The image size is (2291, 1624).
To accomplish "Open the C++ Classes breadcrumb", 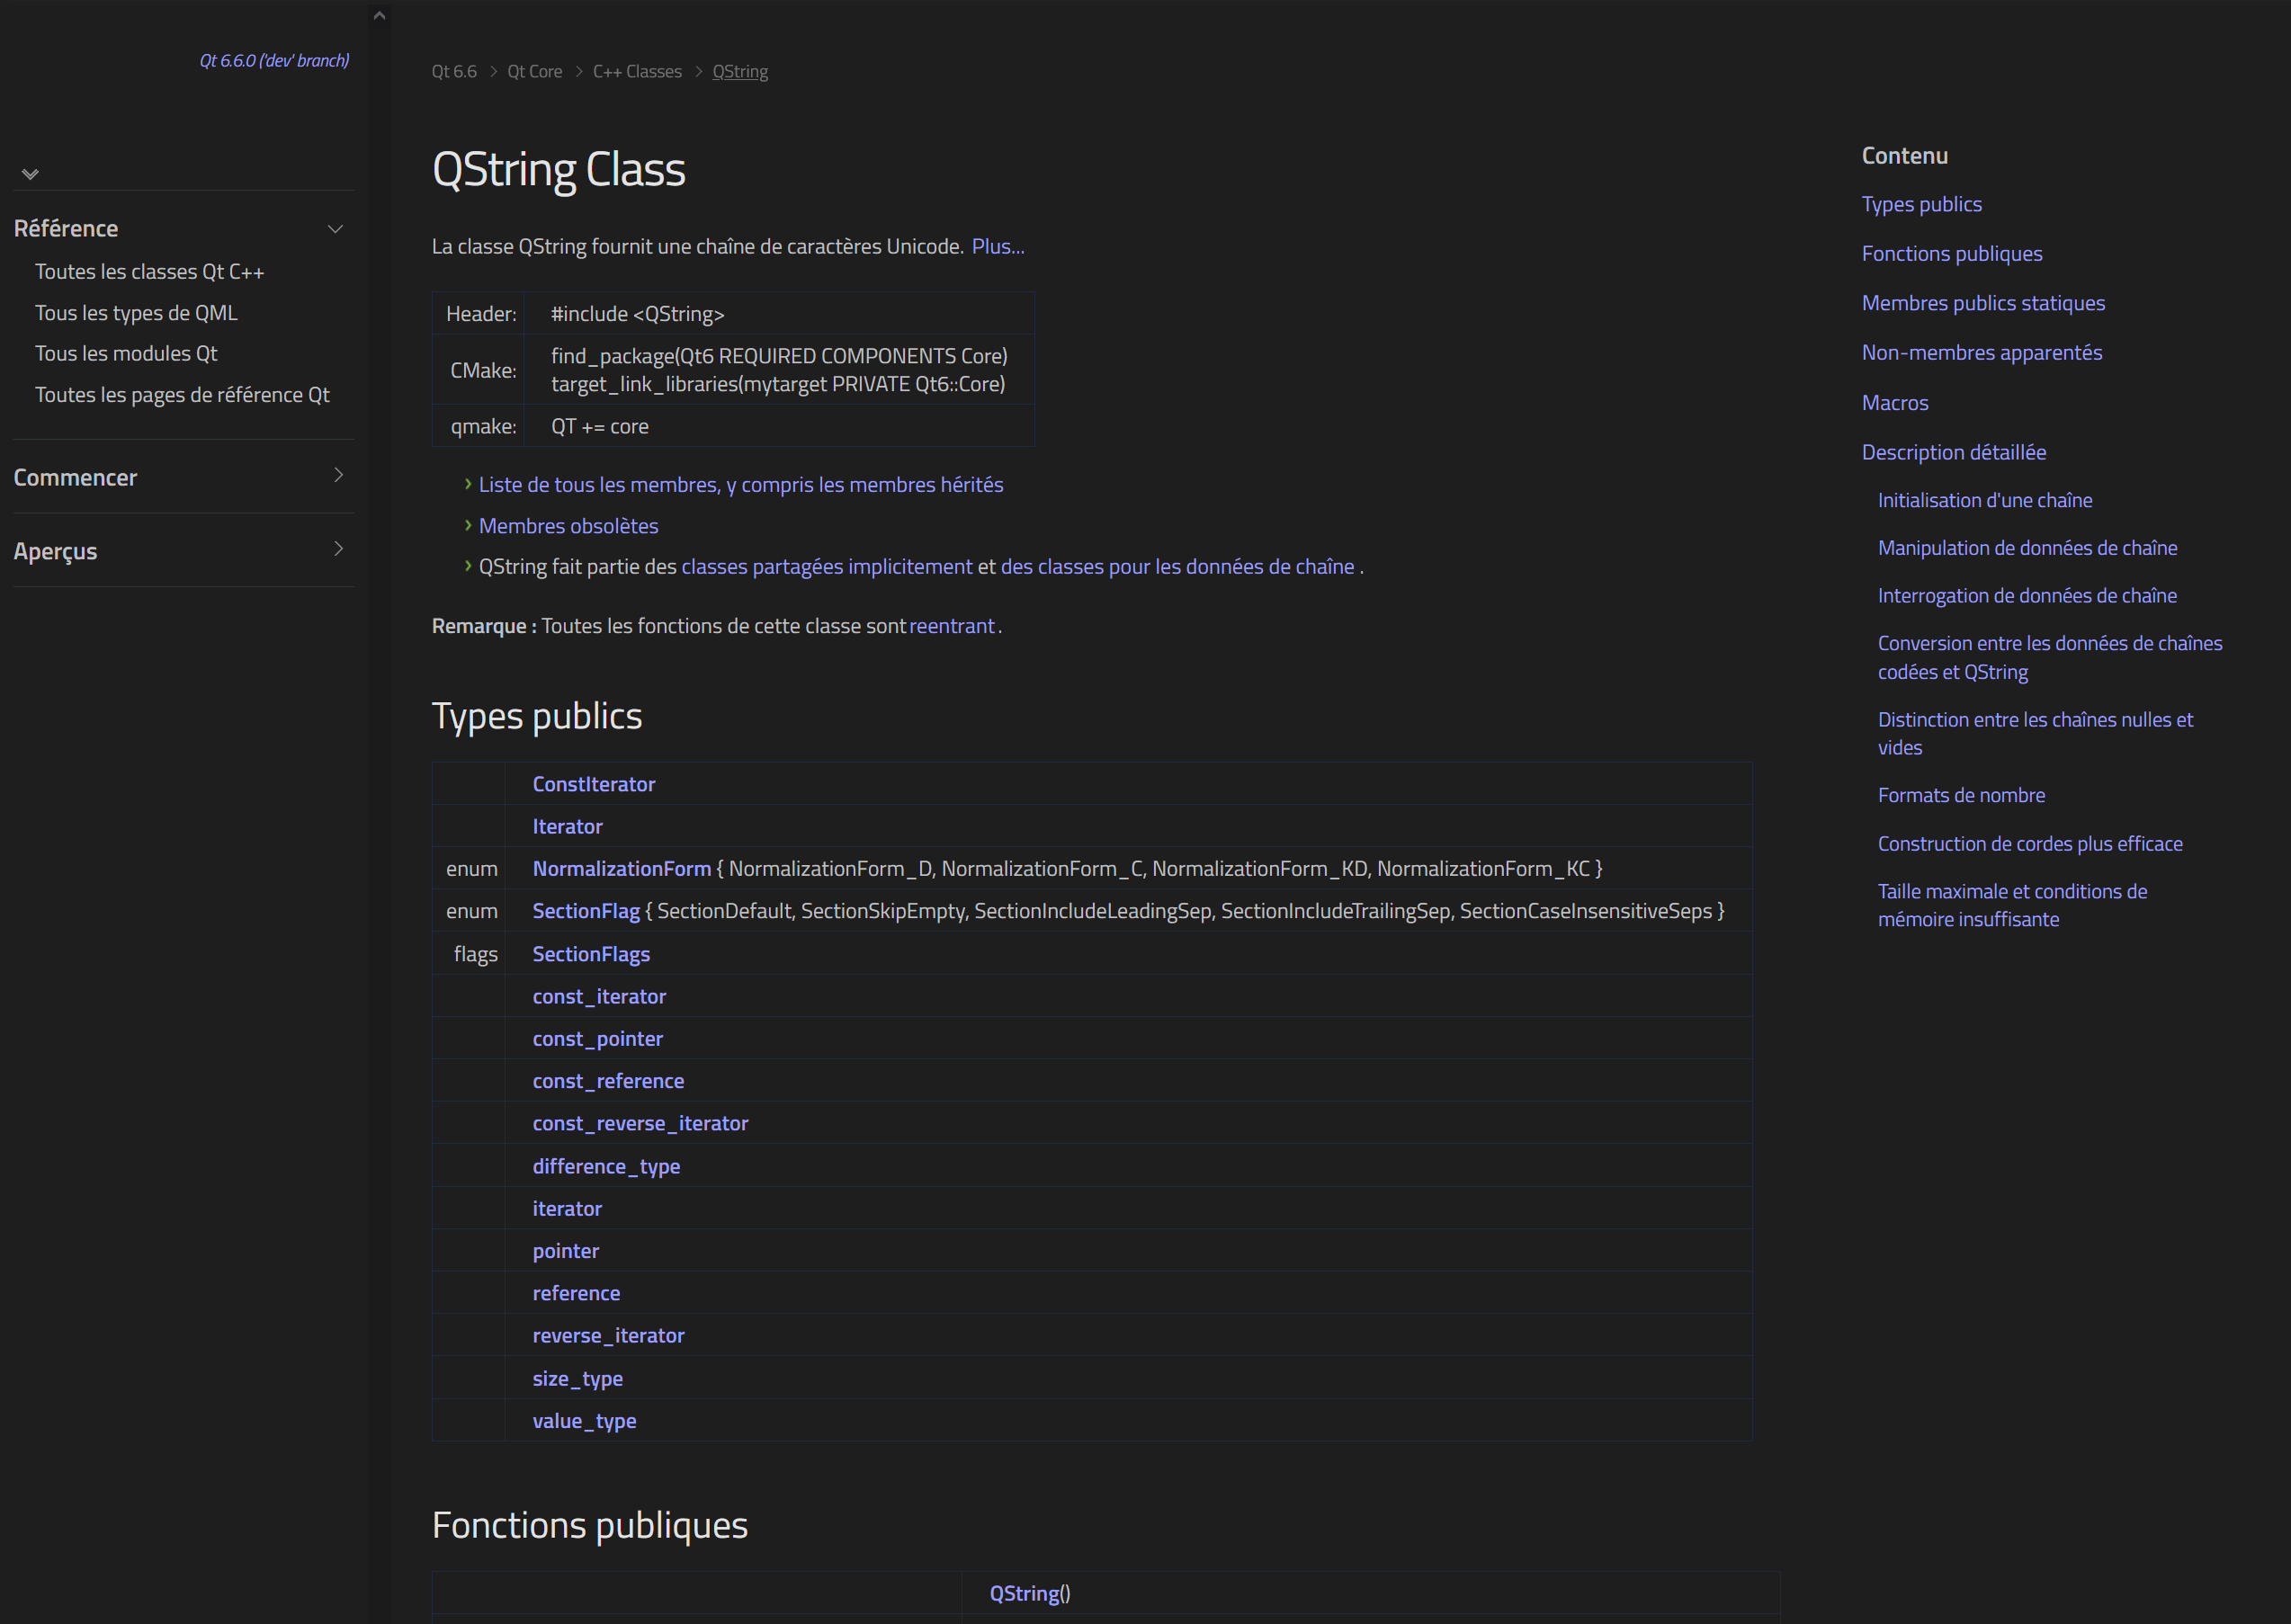I will (636, 72).
